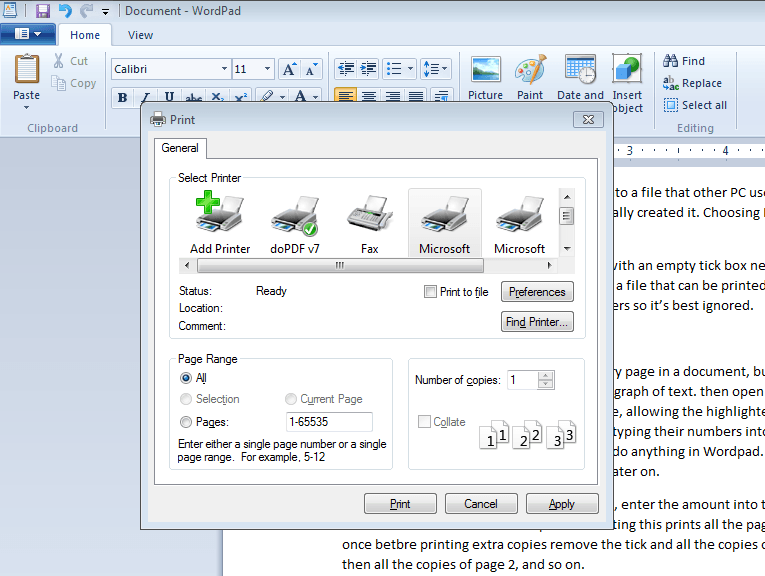Select the Pages radio button
The image size is (765, 576).
(185, 422)
